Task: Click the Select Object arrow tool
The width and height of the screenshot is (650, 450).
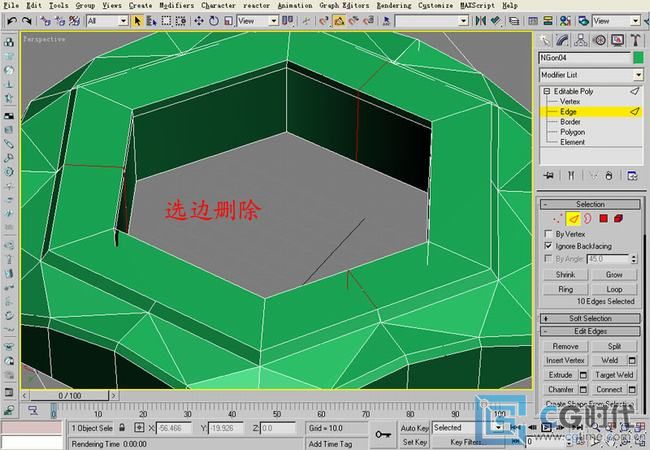Action: click(x=137, y=20)
